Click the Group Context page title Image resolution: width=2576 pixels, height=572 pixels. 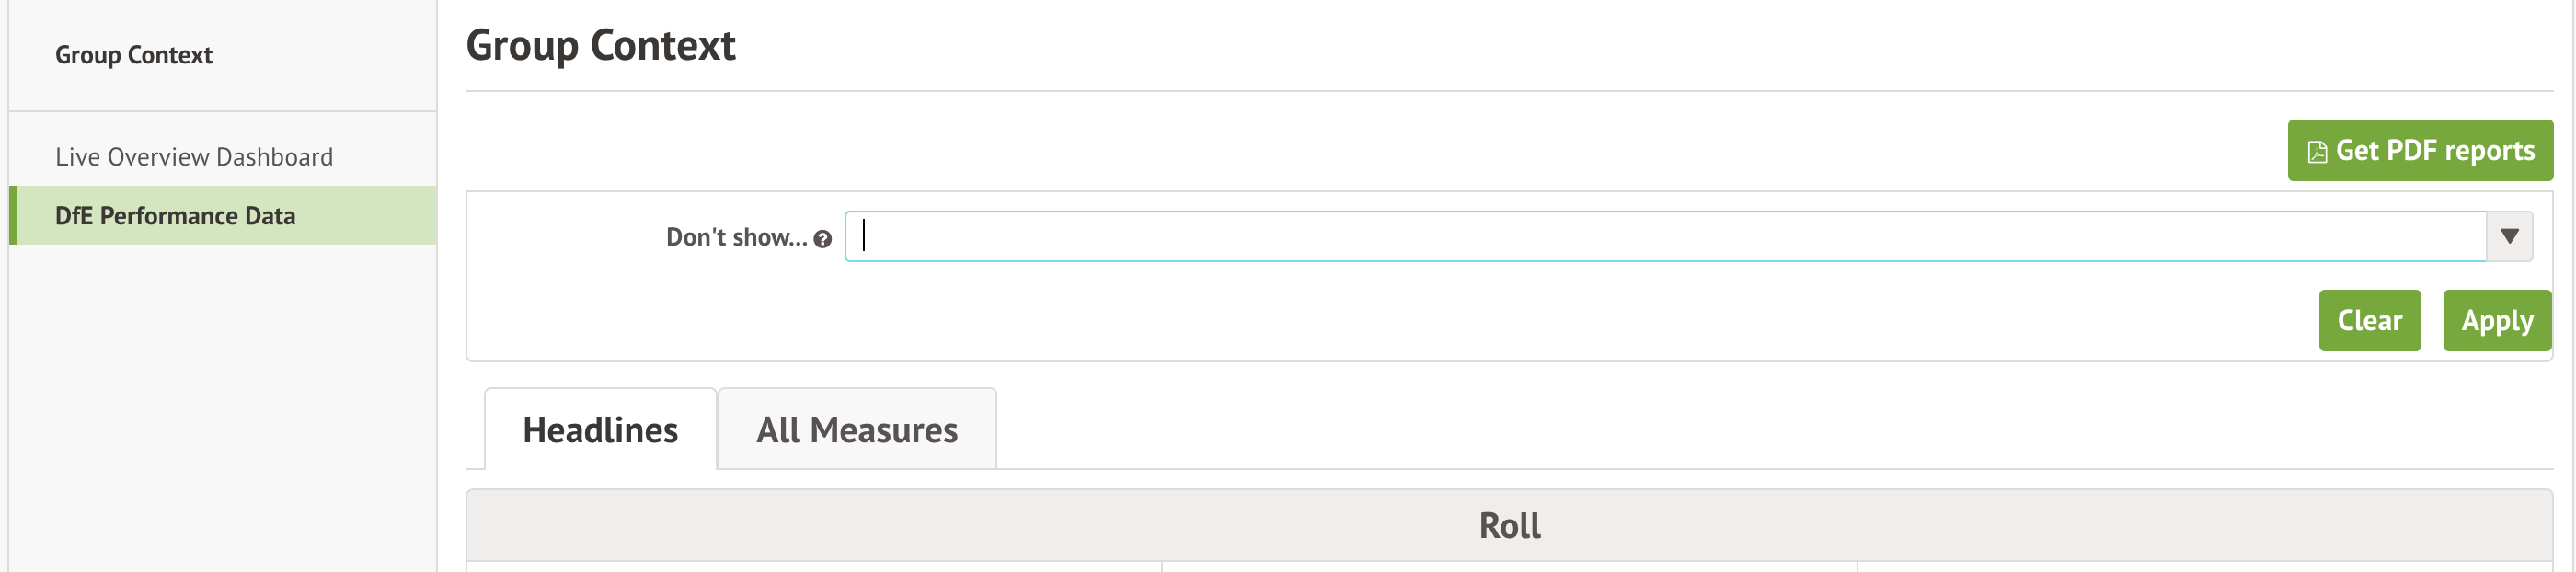coord(600,46)
